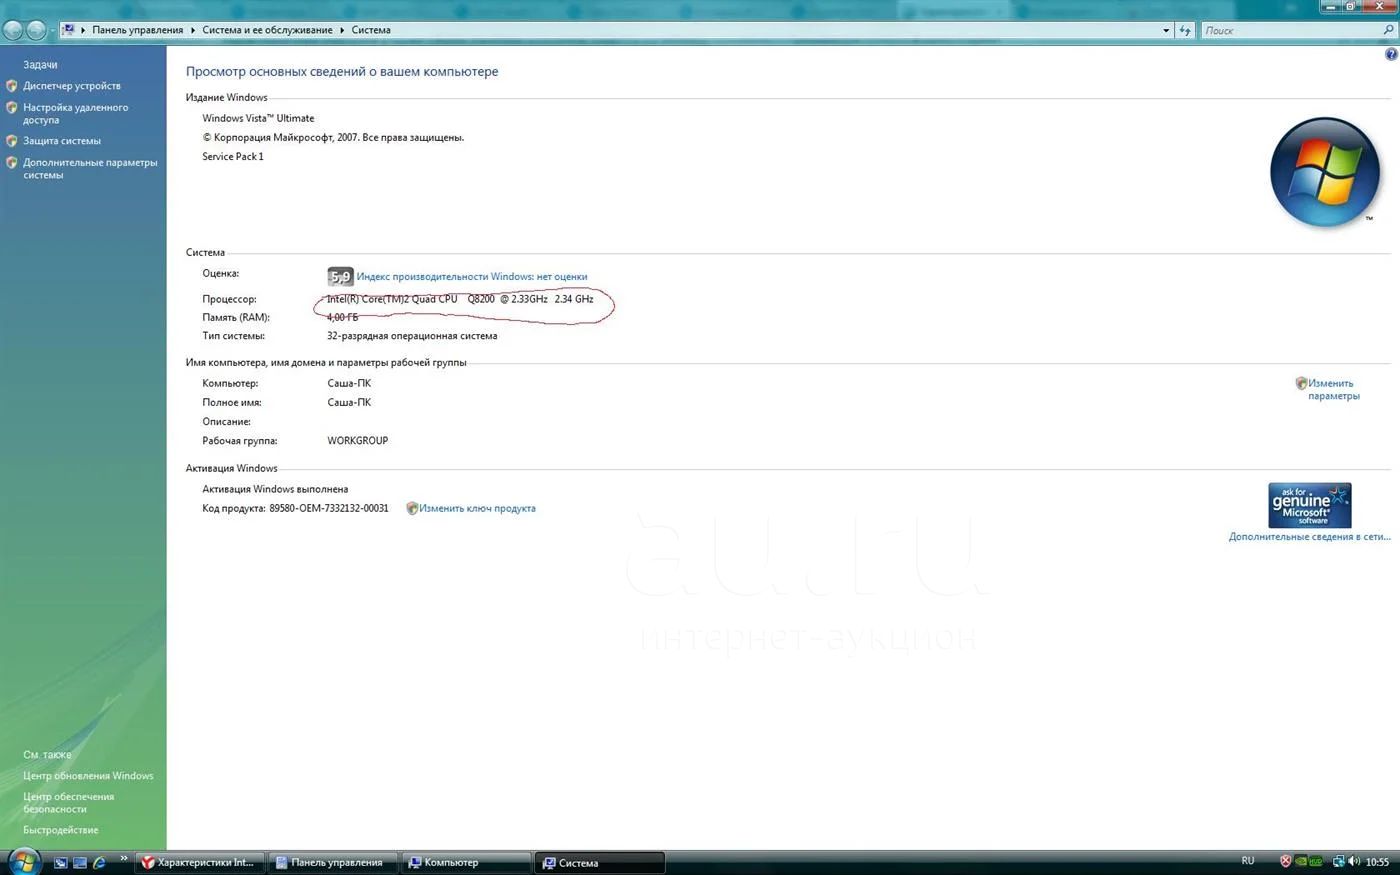The width and height of the screenshot is (1400, 875).
Task: Switch to 'Система' taskbar button
Action: tap(599, 862)
